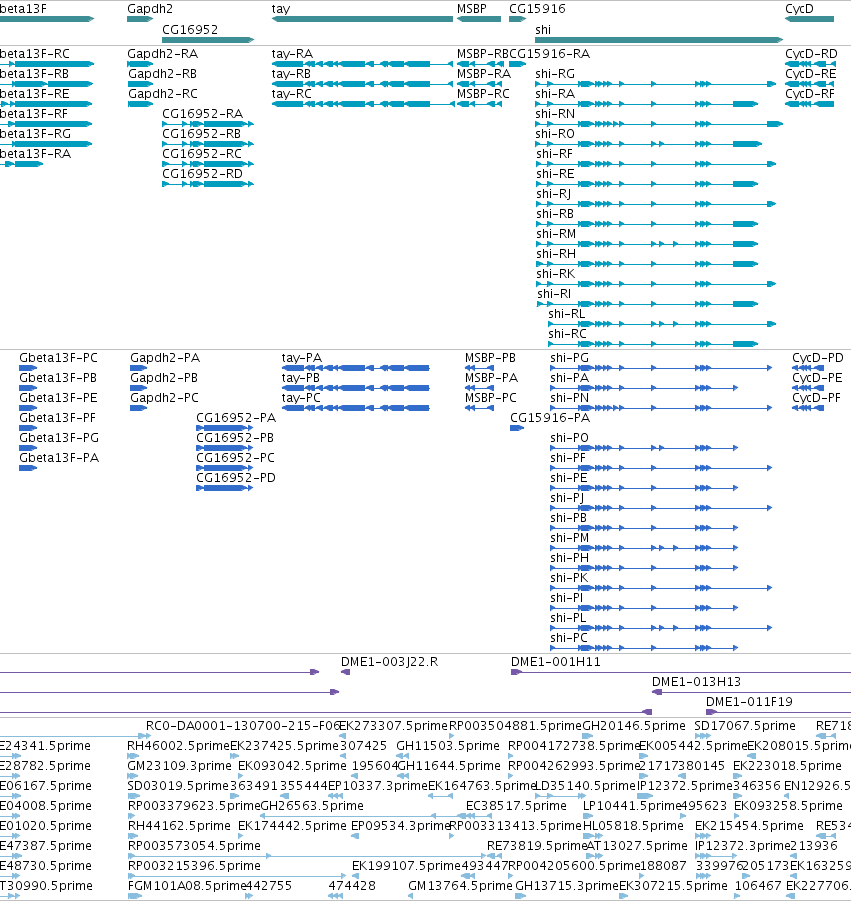The height and width of the screenshot is (901, 851).
Task: Click BAC label DME1-001H11
Action: 556,662
